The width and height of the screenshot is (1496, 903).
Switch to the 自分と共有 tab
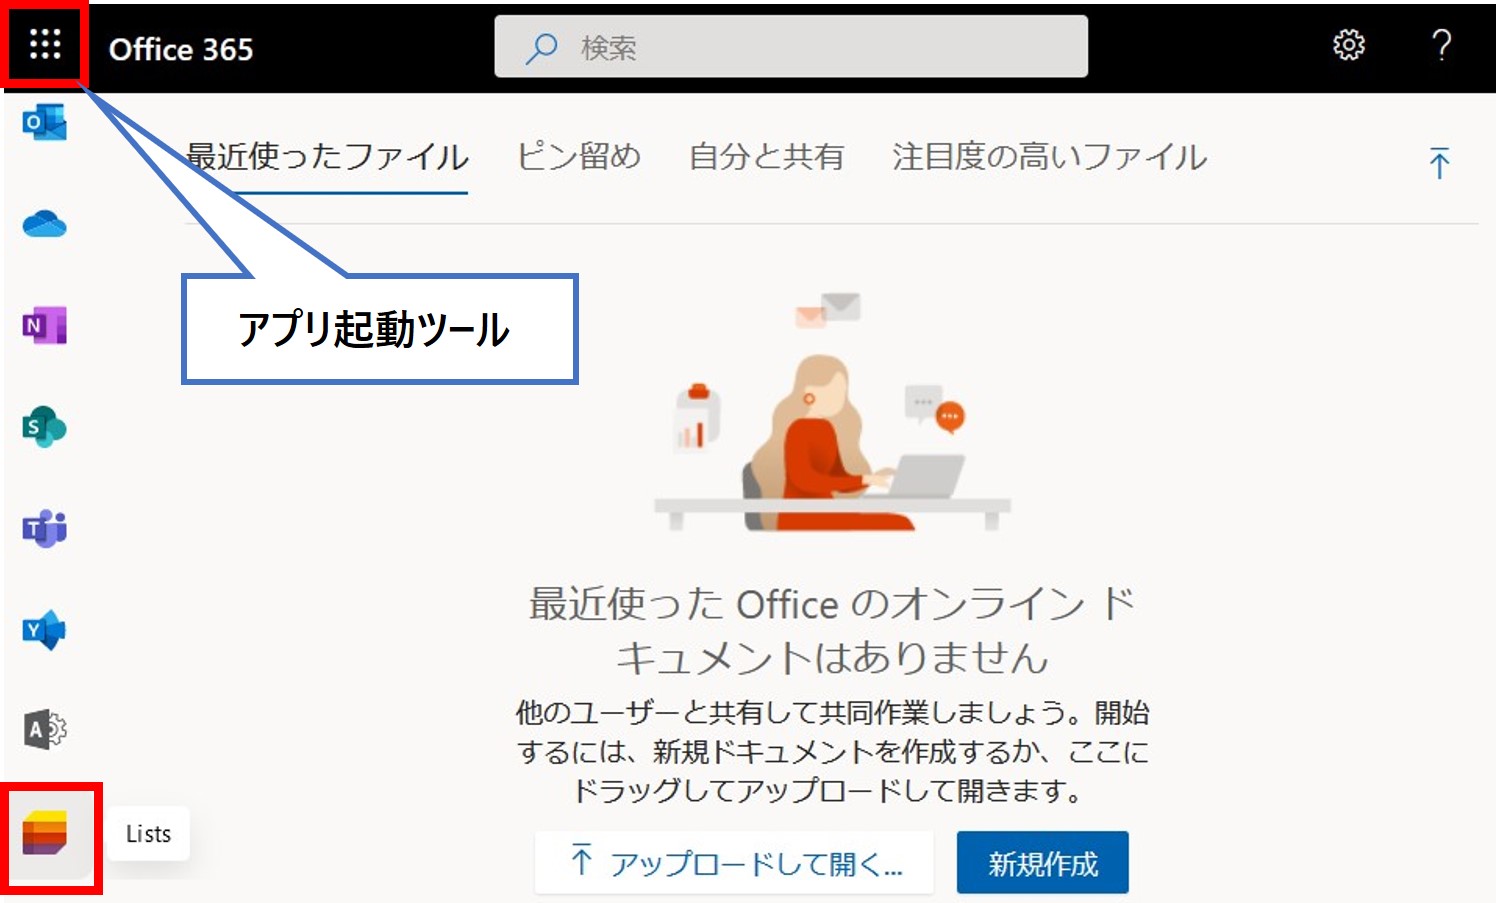click(766, 157)
